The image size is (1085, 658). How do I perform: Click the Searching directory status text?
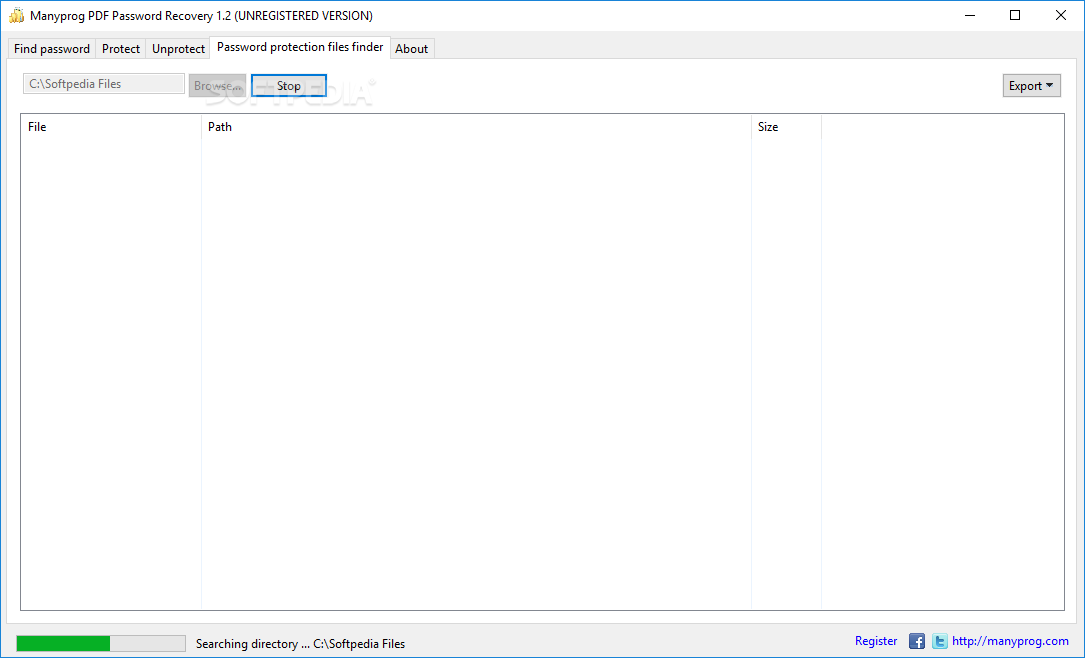300,643
